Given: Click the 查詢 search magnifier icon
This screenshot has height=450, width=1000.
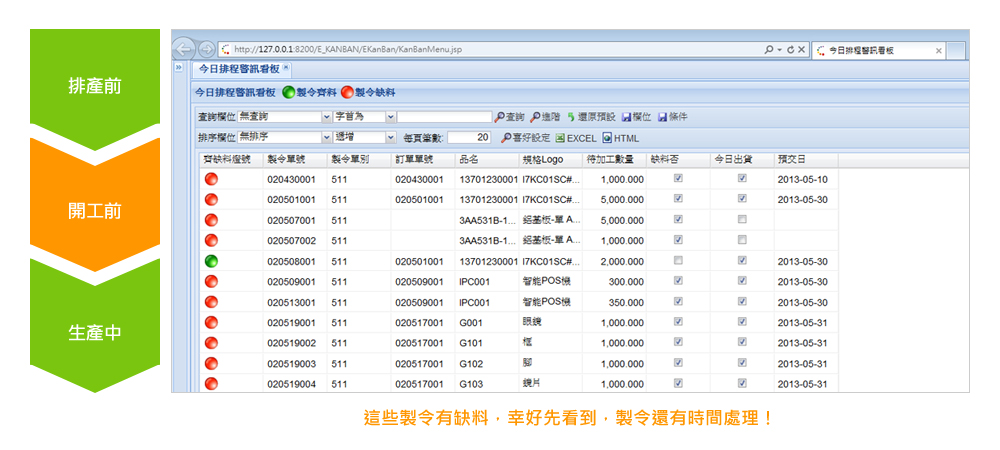Looking at the screenshot, I should 501,117.
